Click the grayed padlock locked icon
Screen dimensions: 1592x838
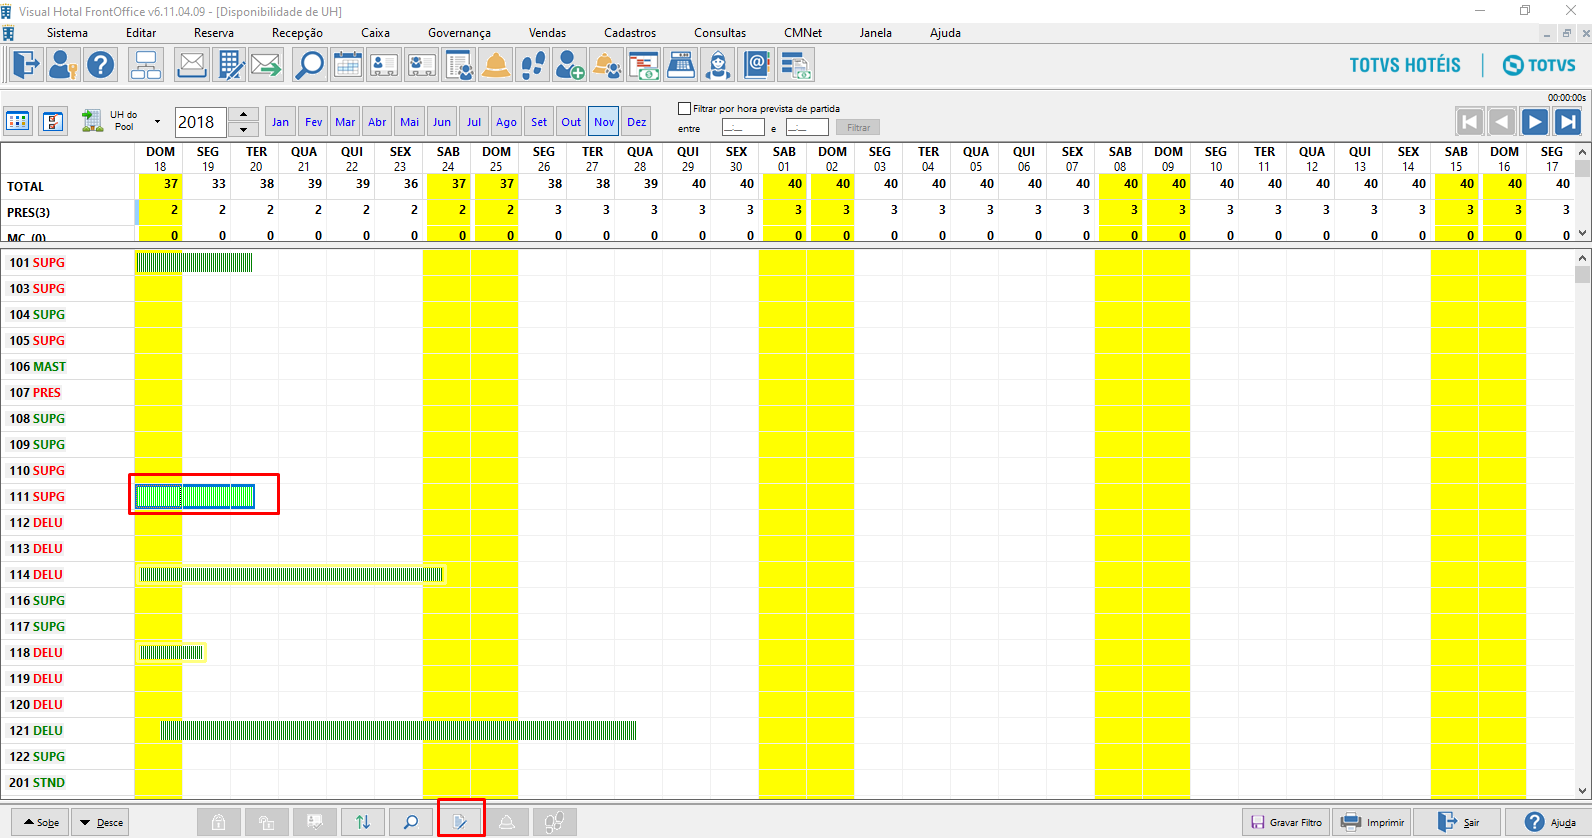pos(218,822)
